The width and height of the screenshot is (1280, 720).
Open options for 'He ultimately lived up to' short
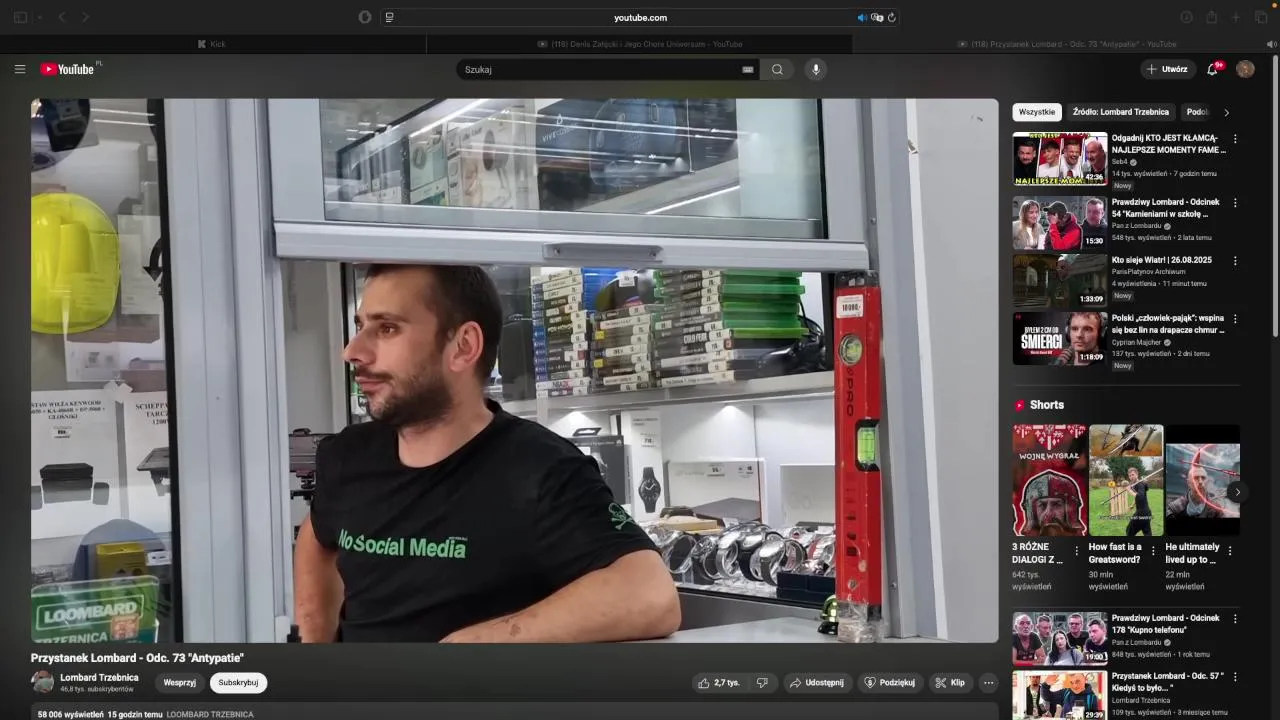pyautogui.click(x=1230, y=550)
